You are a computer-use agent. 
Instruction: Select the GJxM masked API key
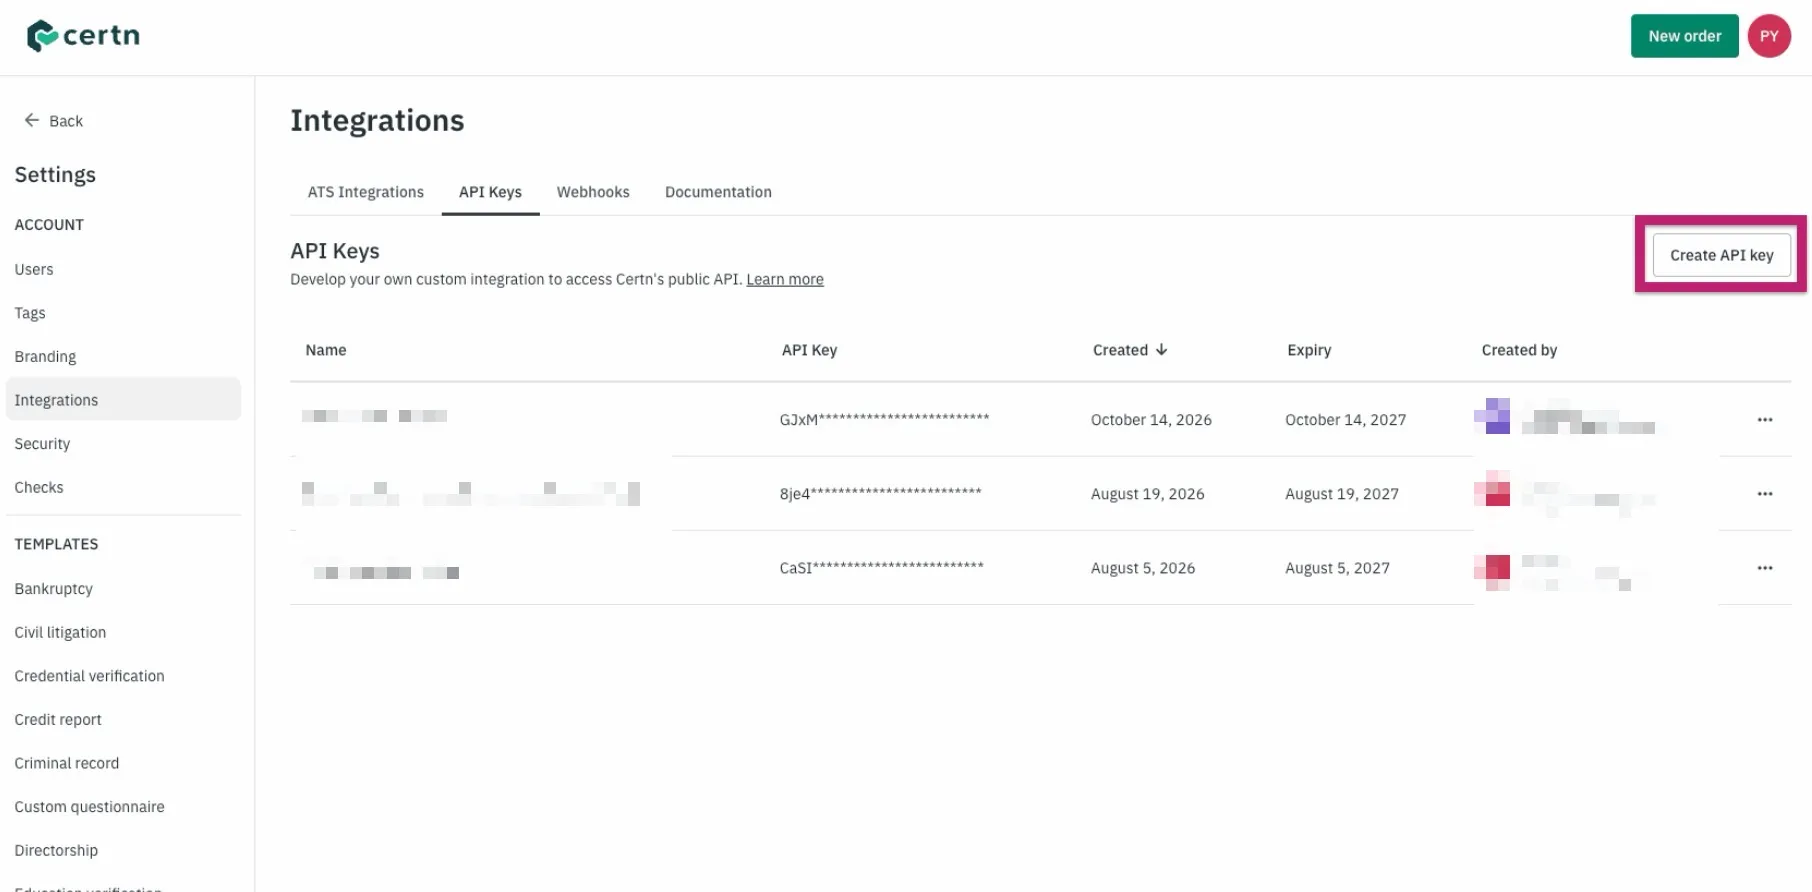[x=884, y=419]
